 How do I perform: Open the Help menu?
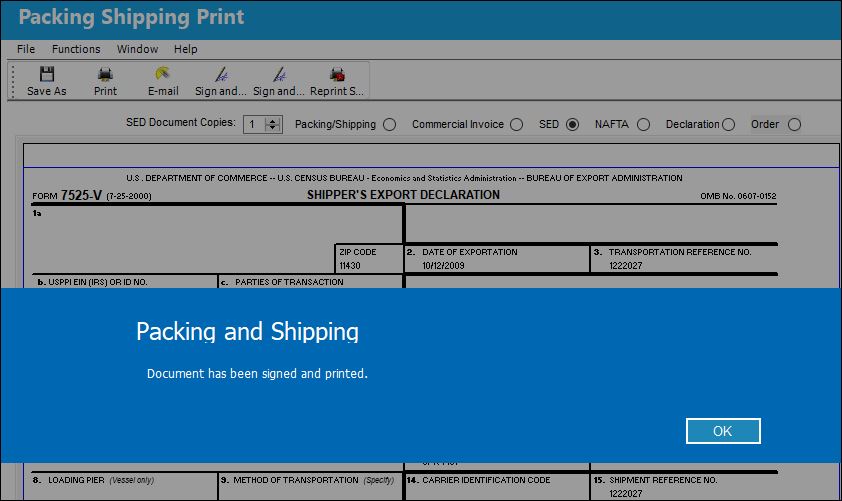(x=185, y=49)
